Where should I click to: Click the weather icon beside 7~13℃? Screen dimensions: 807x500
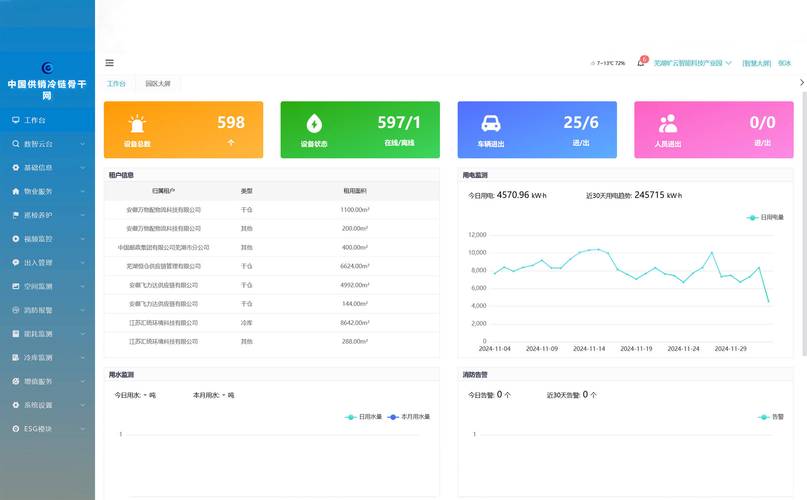(593, 63)
